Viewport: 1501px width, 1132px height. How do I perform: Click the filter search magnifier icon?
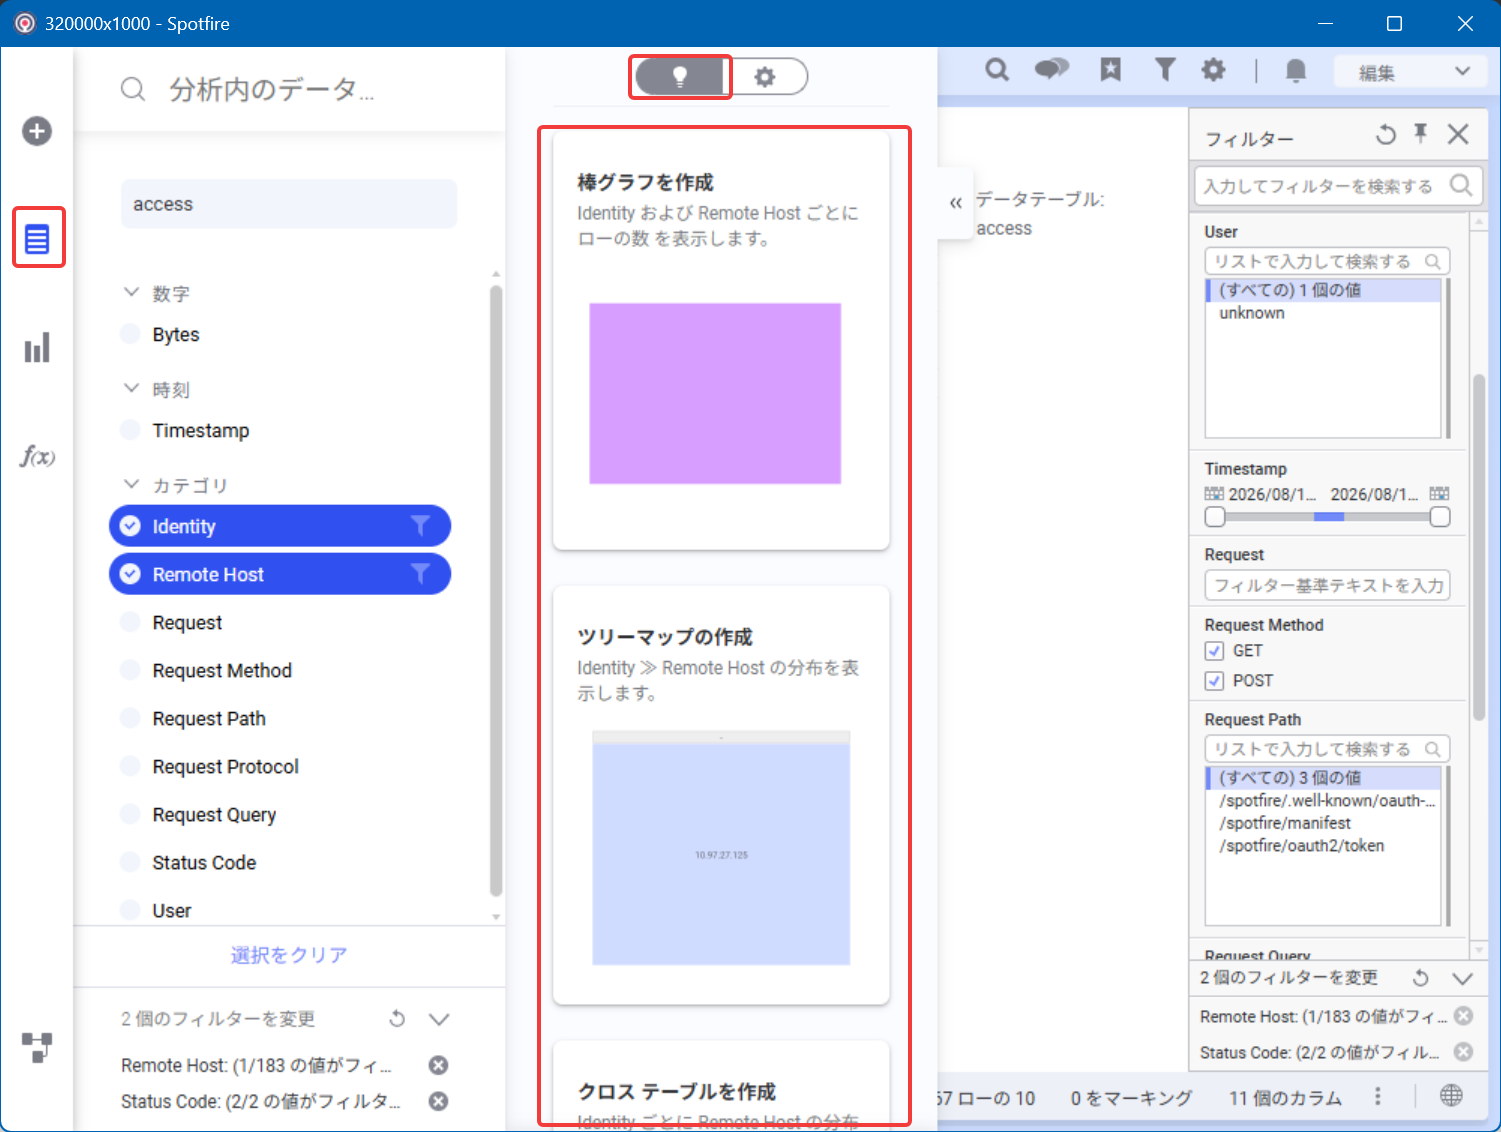tap(1461, 185)
